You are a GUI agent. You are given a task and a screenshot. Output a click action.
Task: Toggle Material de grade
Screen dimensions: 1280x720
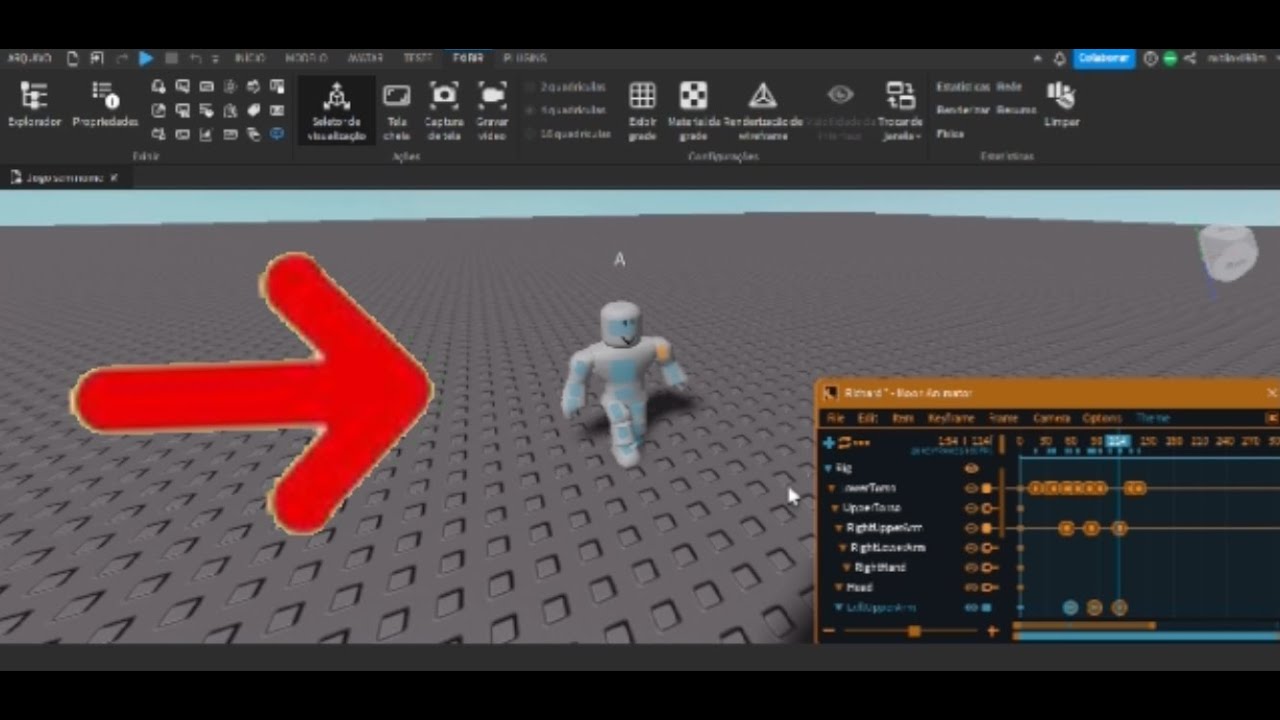694,110
